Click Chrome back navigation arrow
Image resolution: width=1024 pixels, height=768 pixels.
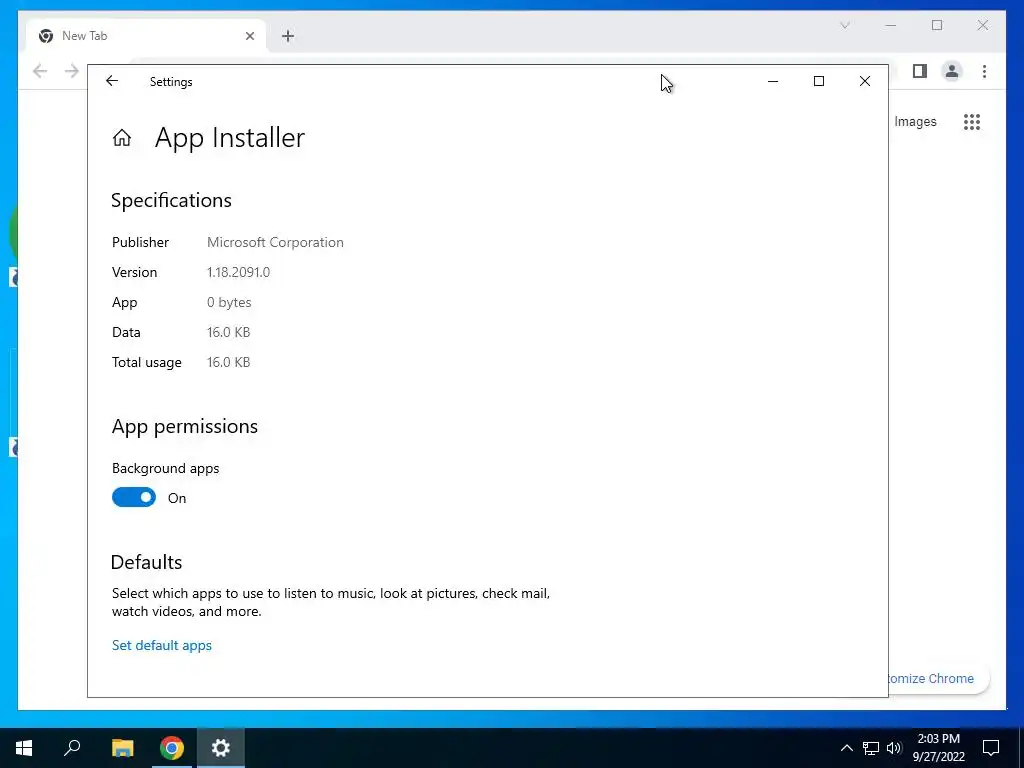(40, 71)
